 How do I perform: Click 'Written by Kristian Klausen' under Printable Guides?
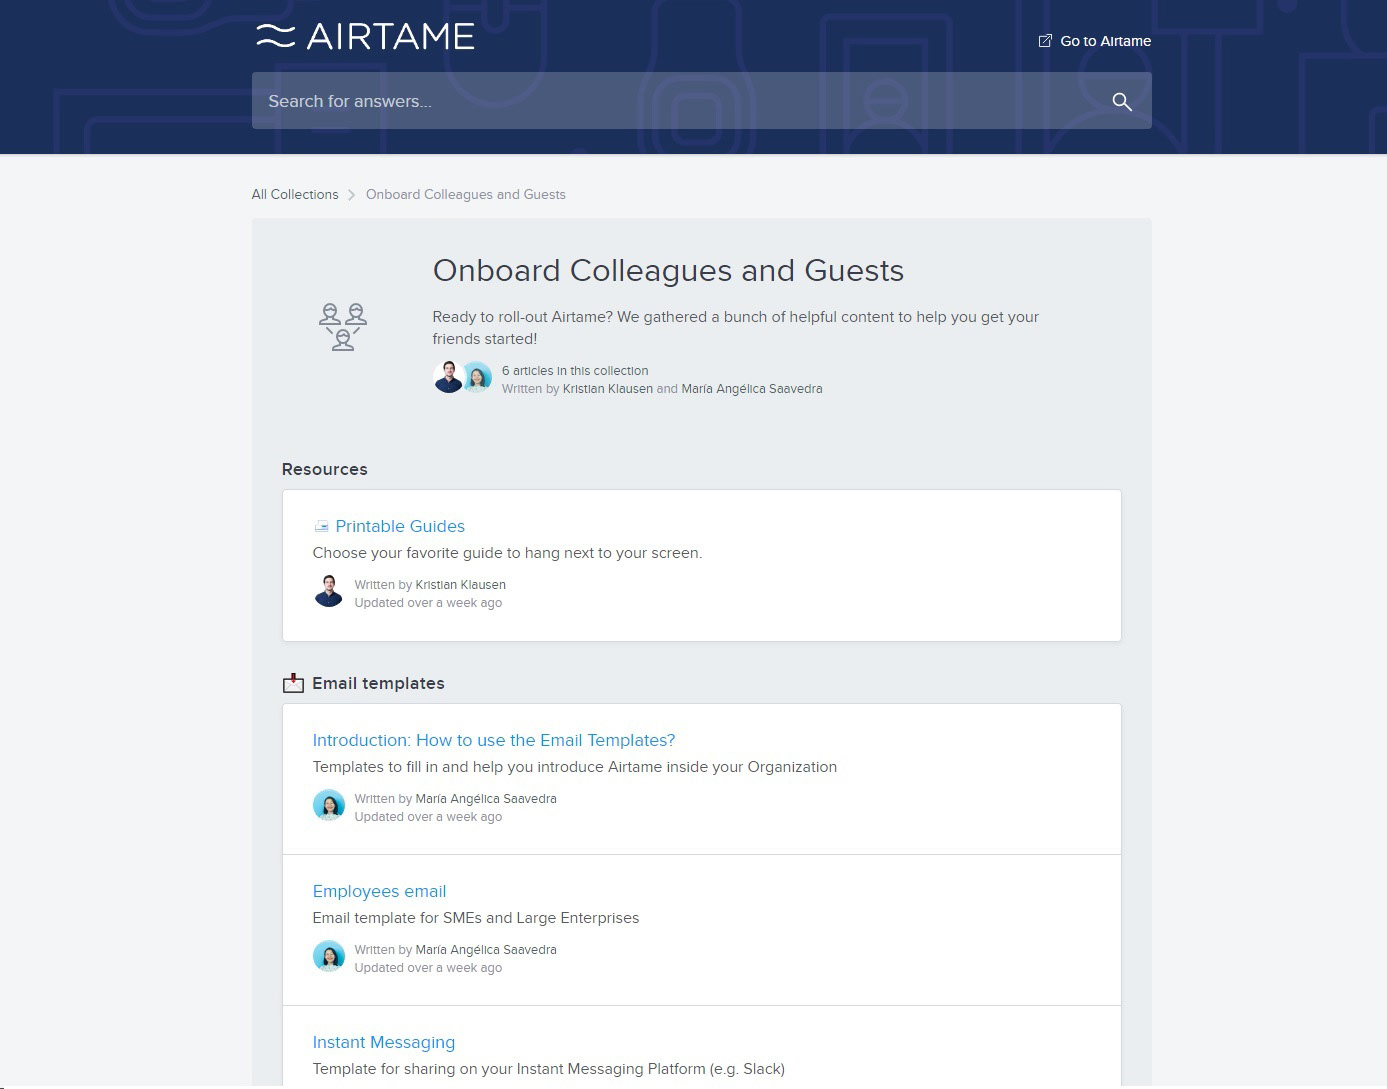coord(430,585)
